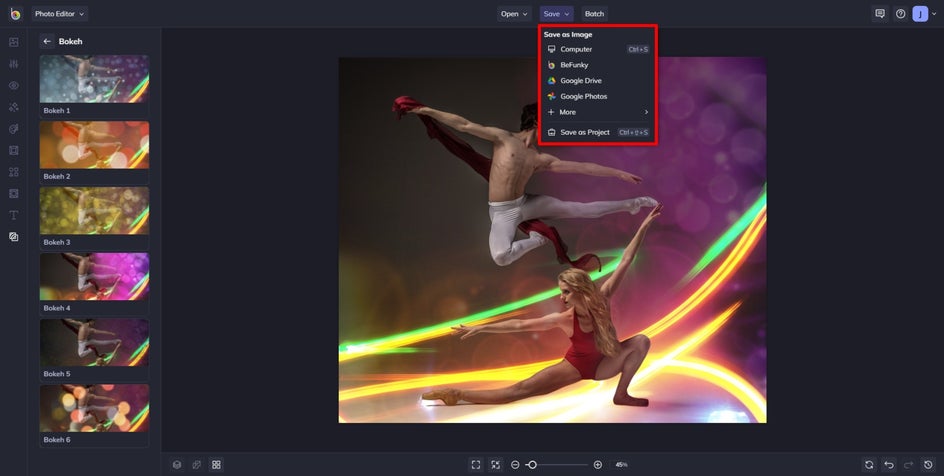The image size is (944, 476).
Task: Open the Effects sparkle icon
Action: [x=13, y=107]
